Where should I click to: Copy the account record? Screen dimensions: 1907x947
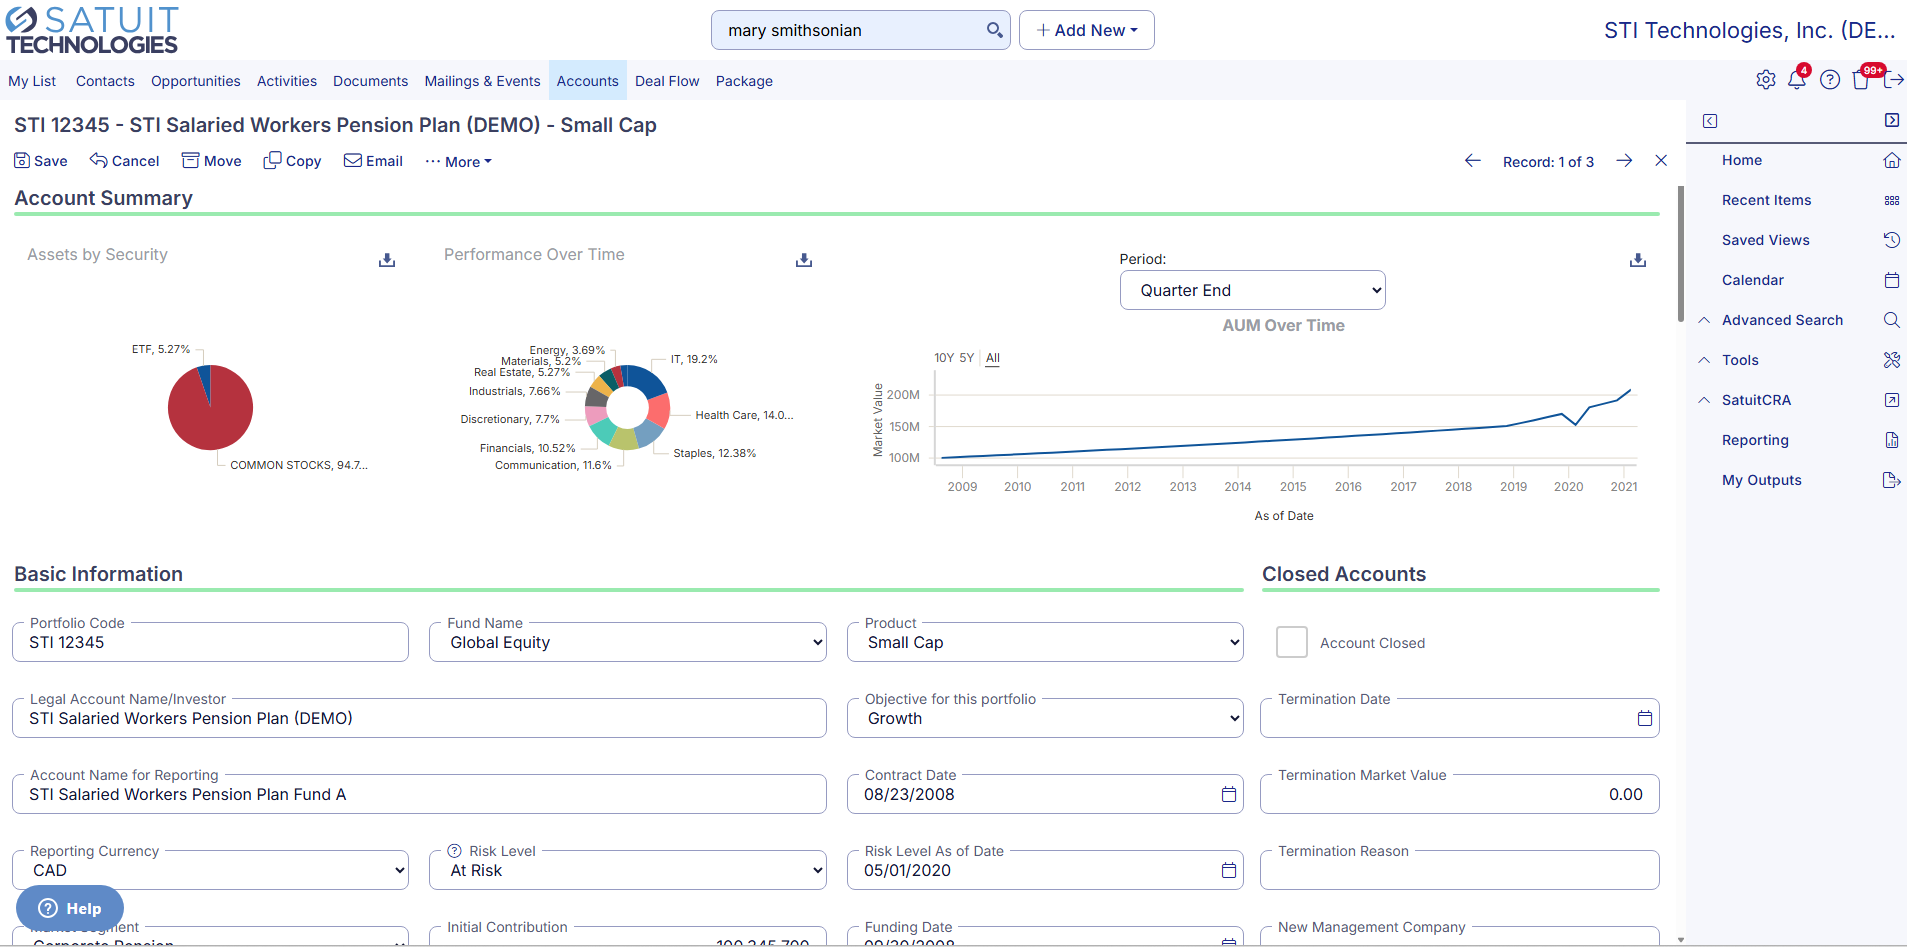pos(292,161)
